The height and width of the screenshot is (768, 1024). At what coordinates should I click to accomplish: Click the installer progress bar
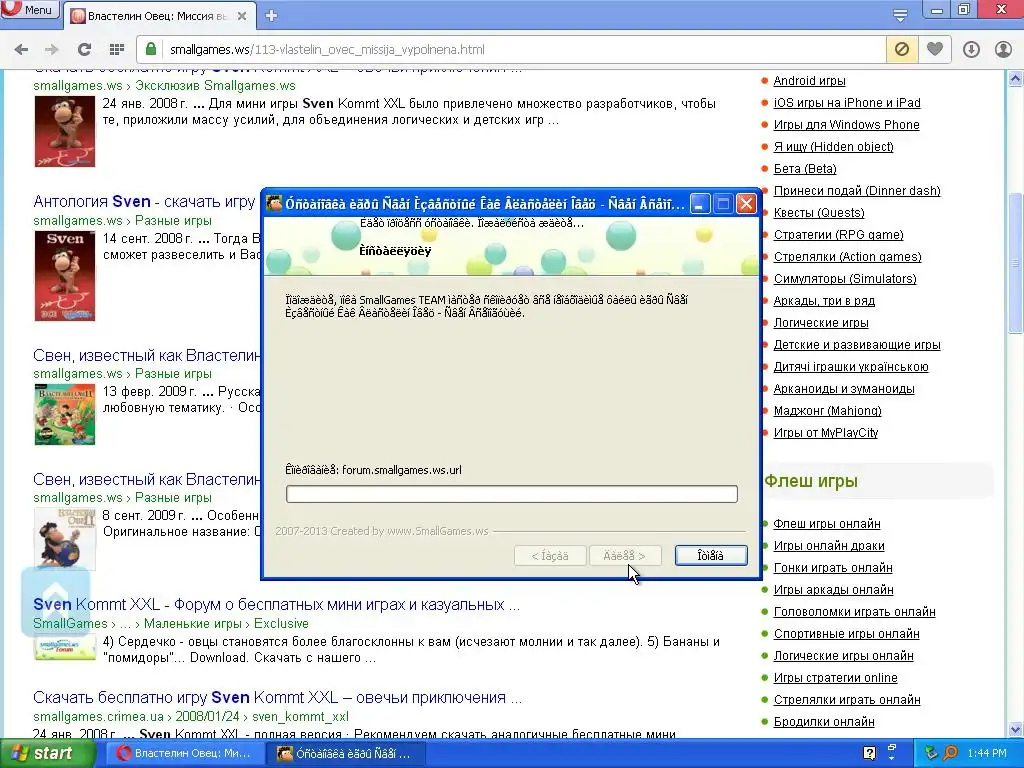click(511, 494)
